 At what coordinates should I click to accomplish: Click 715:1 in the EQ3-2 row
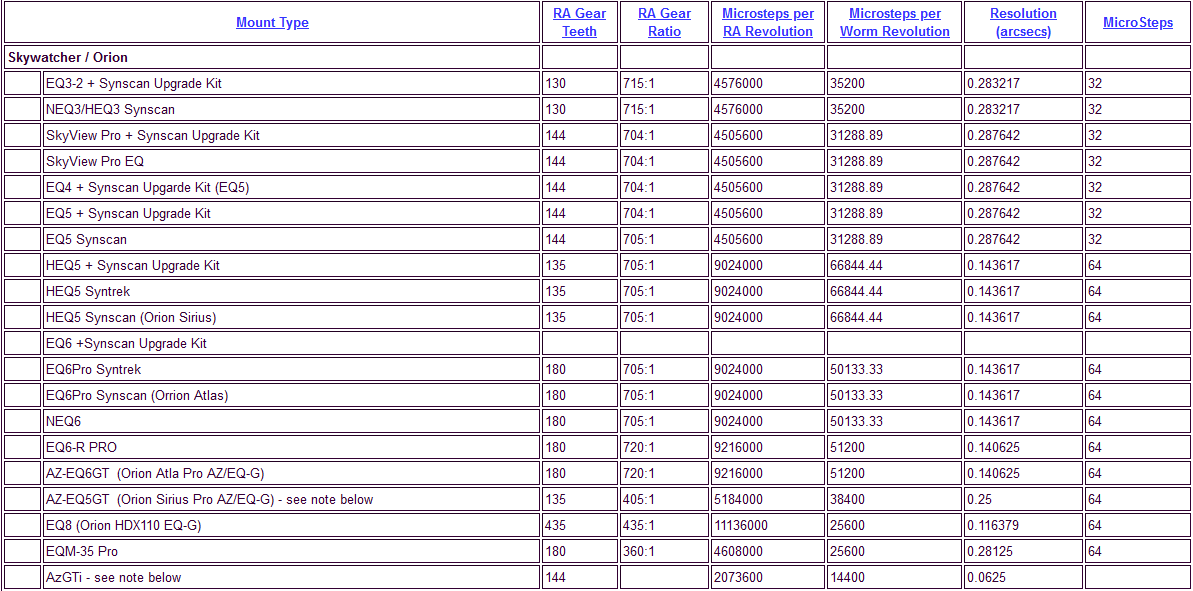coord(638,84)
